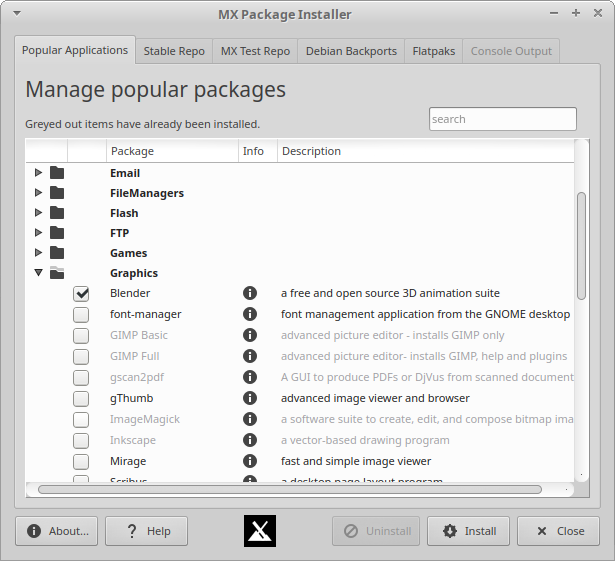615x561 pixels.
Task: Select the gThumb package name
Action: (x=131, y=398)
